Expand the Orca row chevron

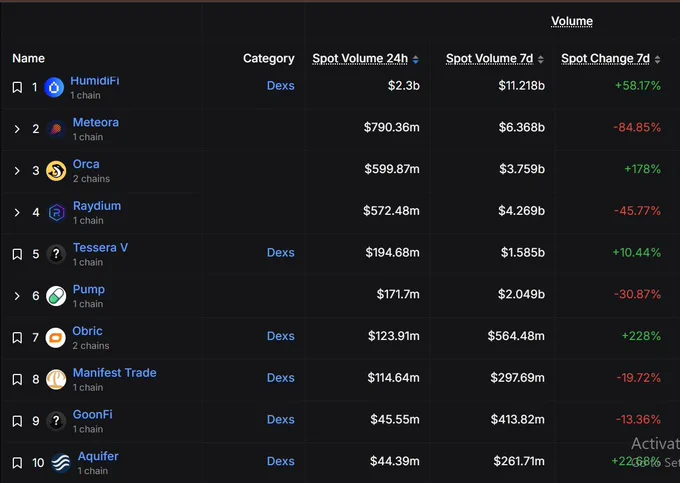pos(17,171)
